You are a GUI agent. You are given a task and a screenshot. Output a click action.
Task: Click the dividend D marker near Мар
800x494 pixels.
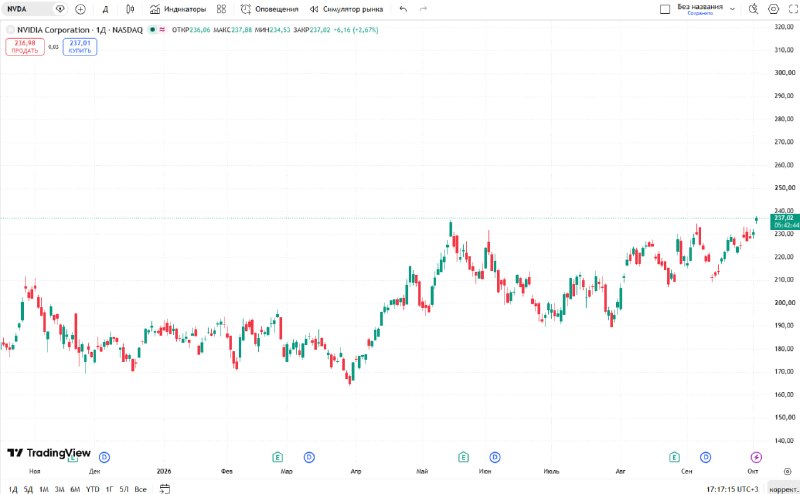tap(309, 457)
